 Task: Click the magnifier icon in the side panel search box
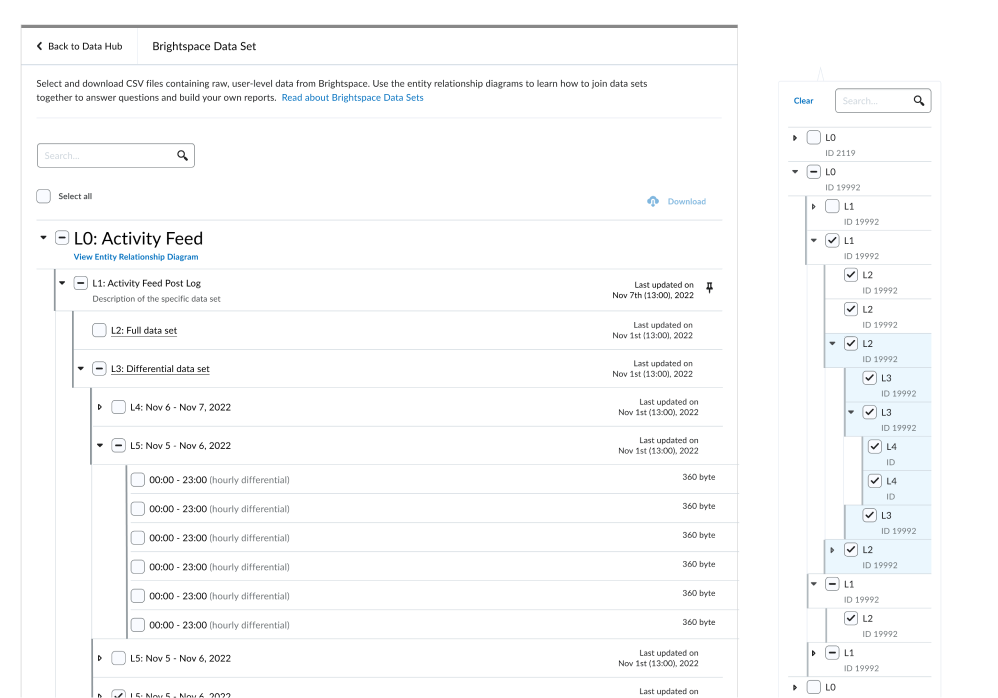(918, 101)
